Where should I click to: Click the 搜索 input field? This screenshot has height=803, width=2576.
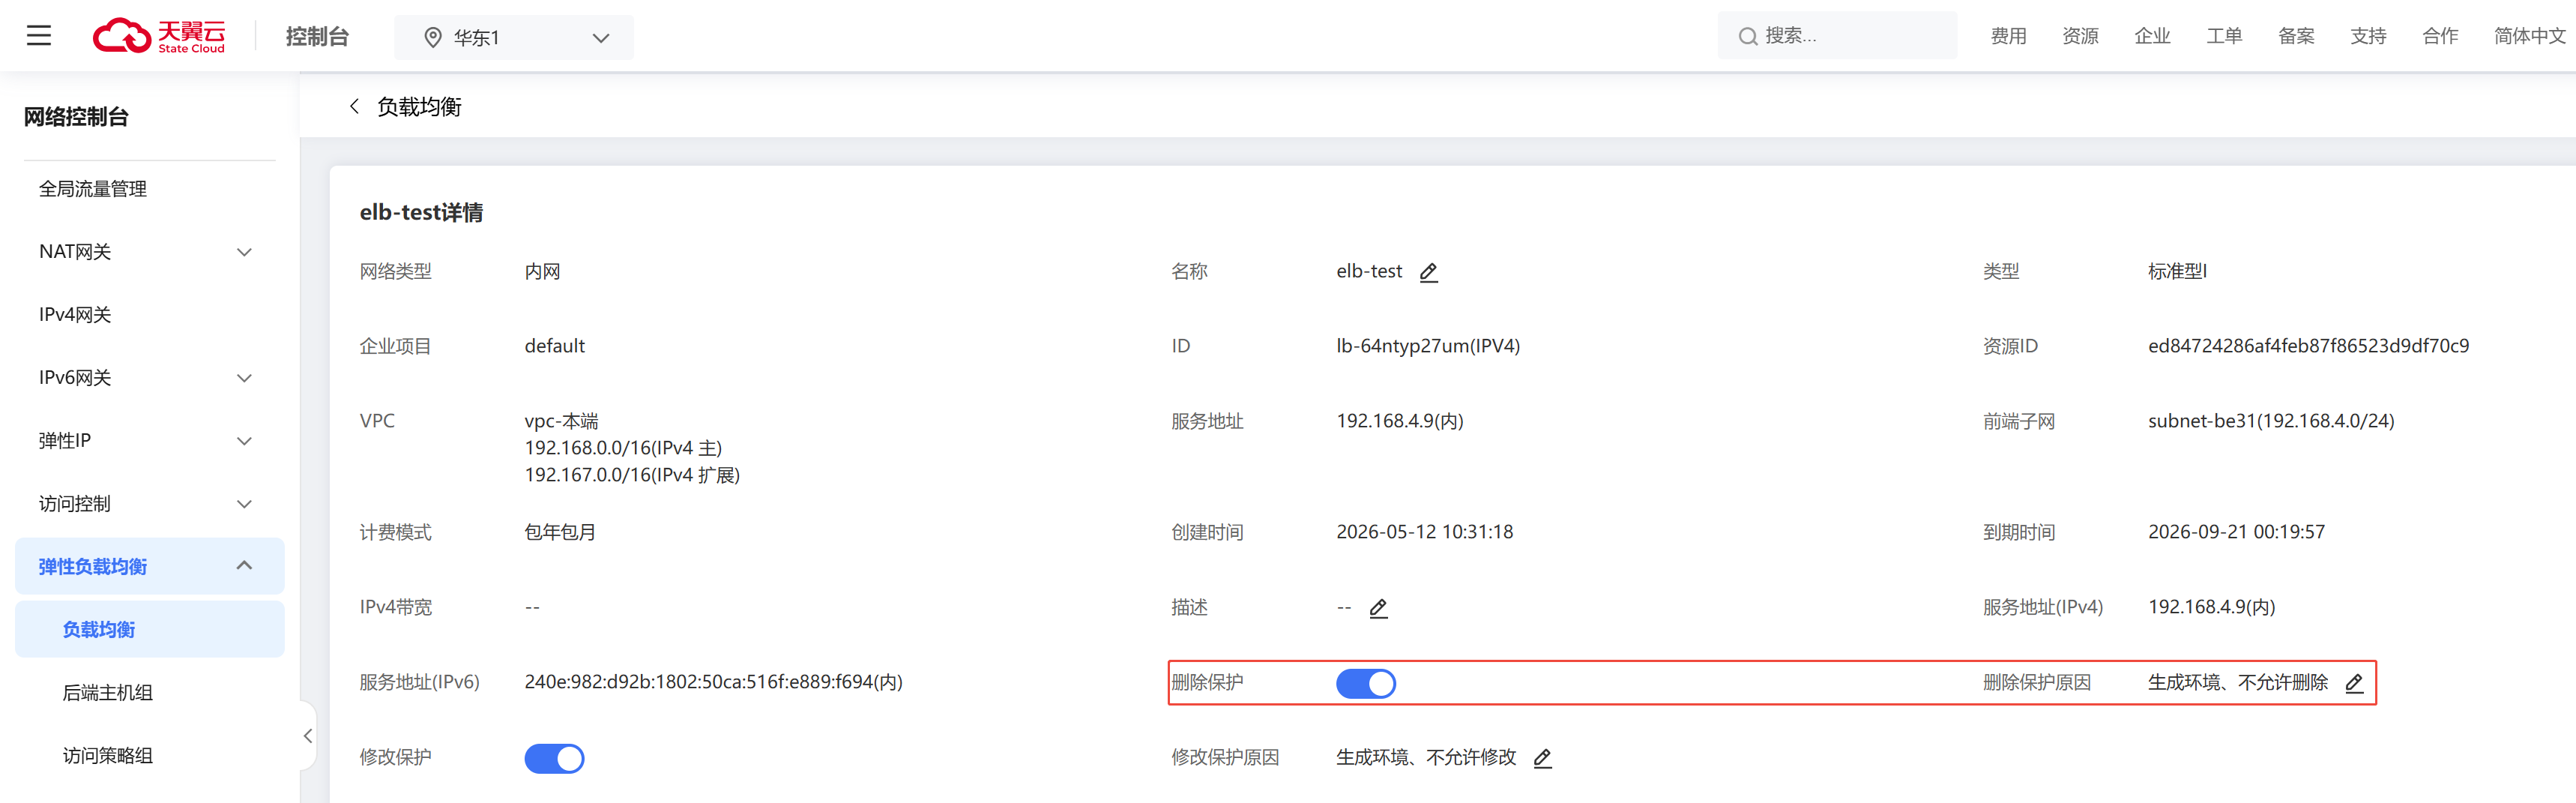click(x=1838, y=36)
